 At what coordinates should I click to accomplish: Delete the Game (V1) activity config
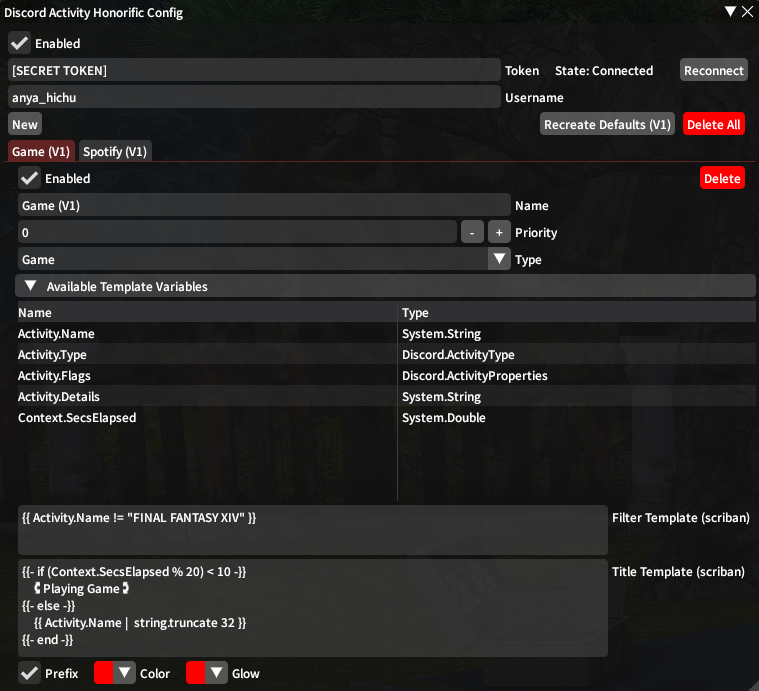tap(722, 178)
